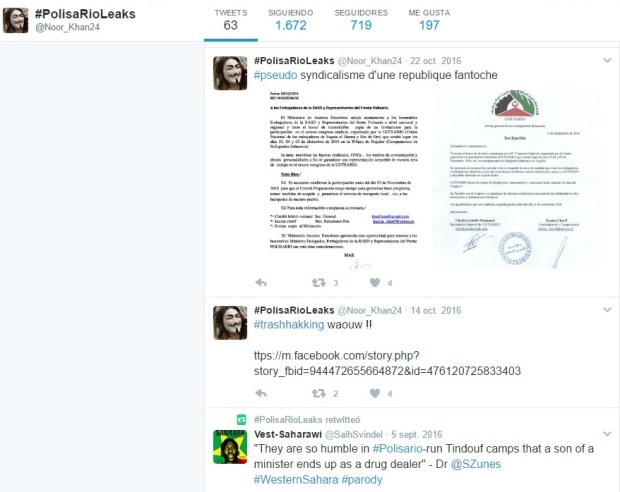This screenshot has width=620, height=492.
Task: Click the 22 oct. 2016 tweet date
Action: [435, 61]
